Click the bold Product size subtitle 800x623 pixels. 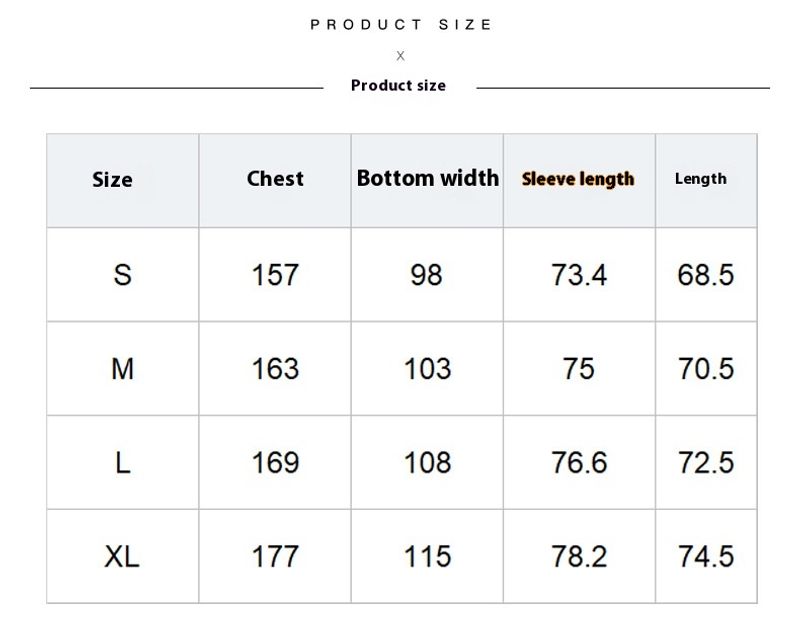[x=398, y=86]
